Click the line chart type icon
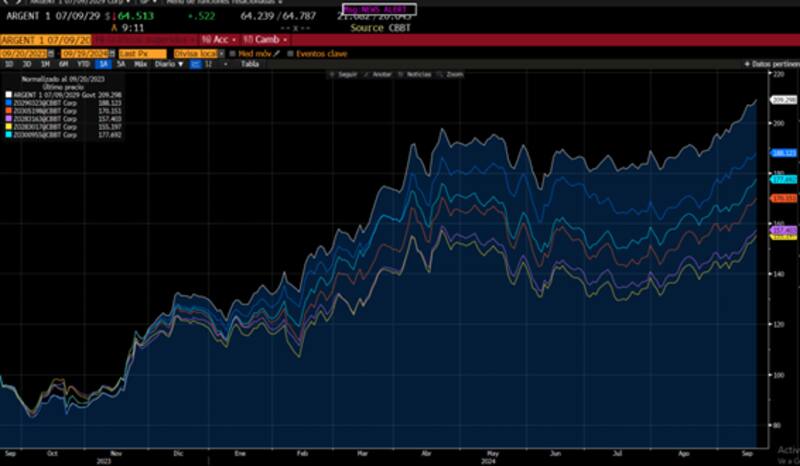Image resolution: width=800 pixels, height=466 pixels. pyautogui.click(x=196, y=64)
